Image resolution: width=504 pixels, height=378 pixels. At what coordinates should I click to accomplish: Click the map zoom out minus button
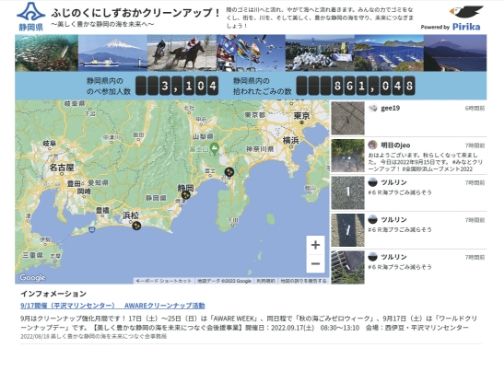[315, 264]
